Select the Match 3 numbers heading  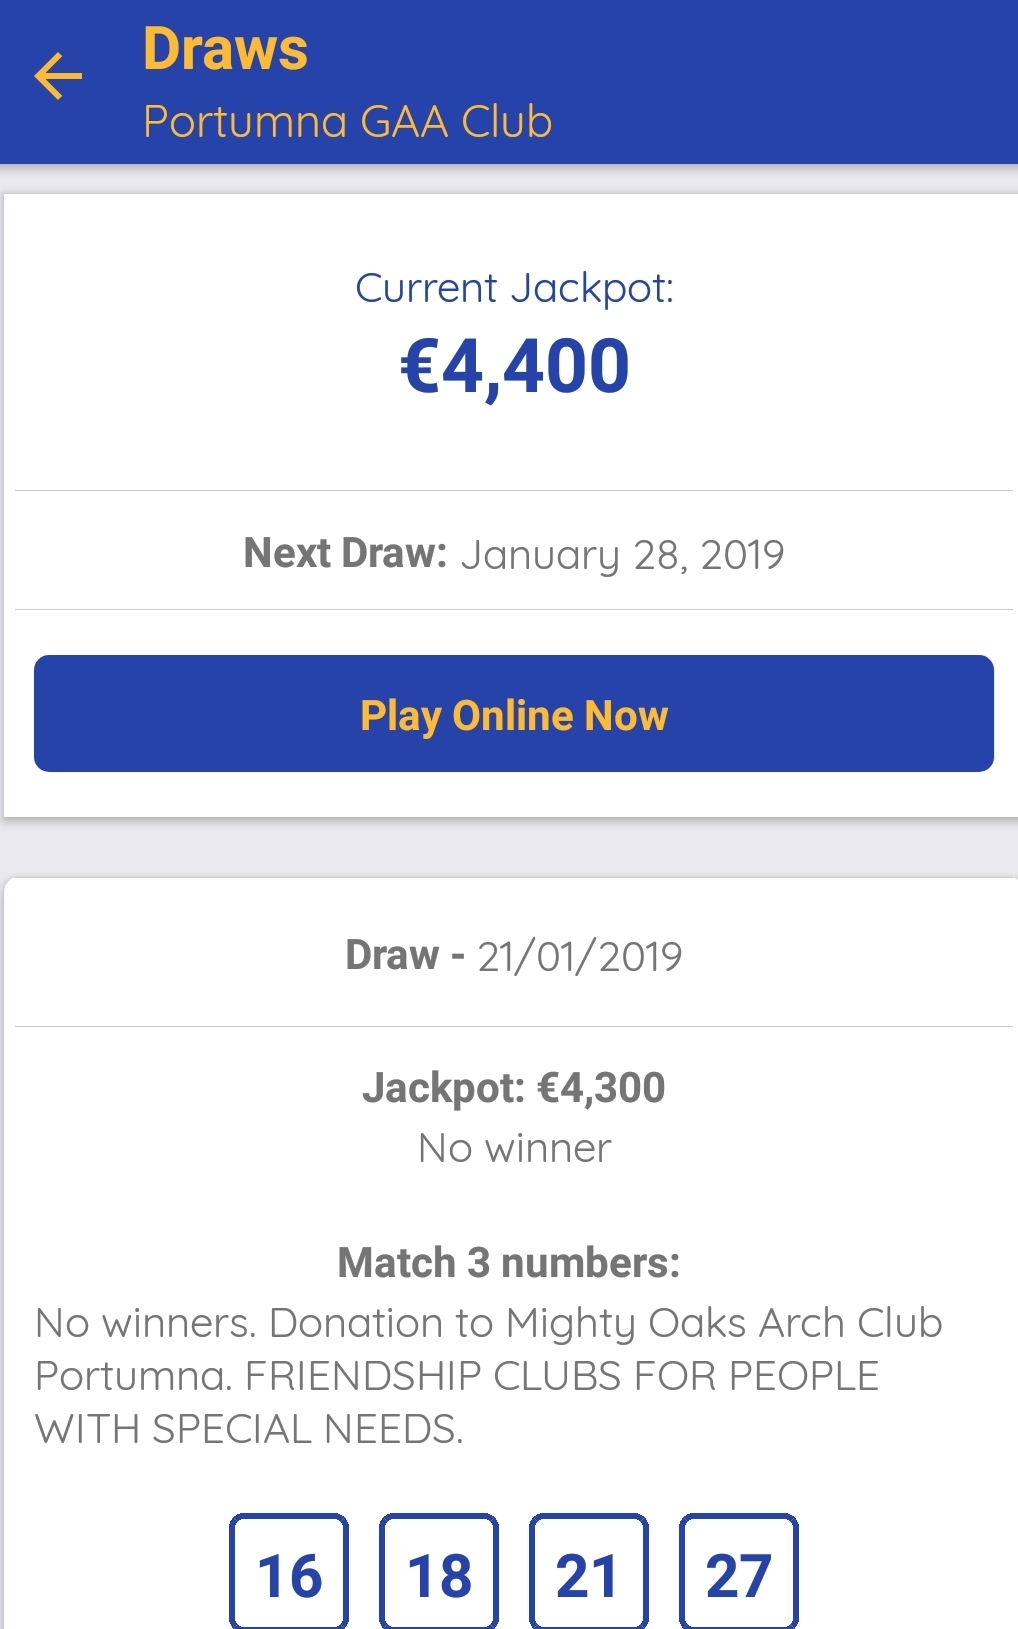click(x=508, y=1262)
